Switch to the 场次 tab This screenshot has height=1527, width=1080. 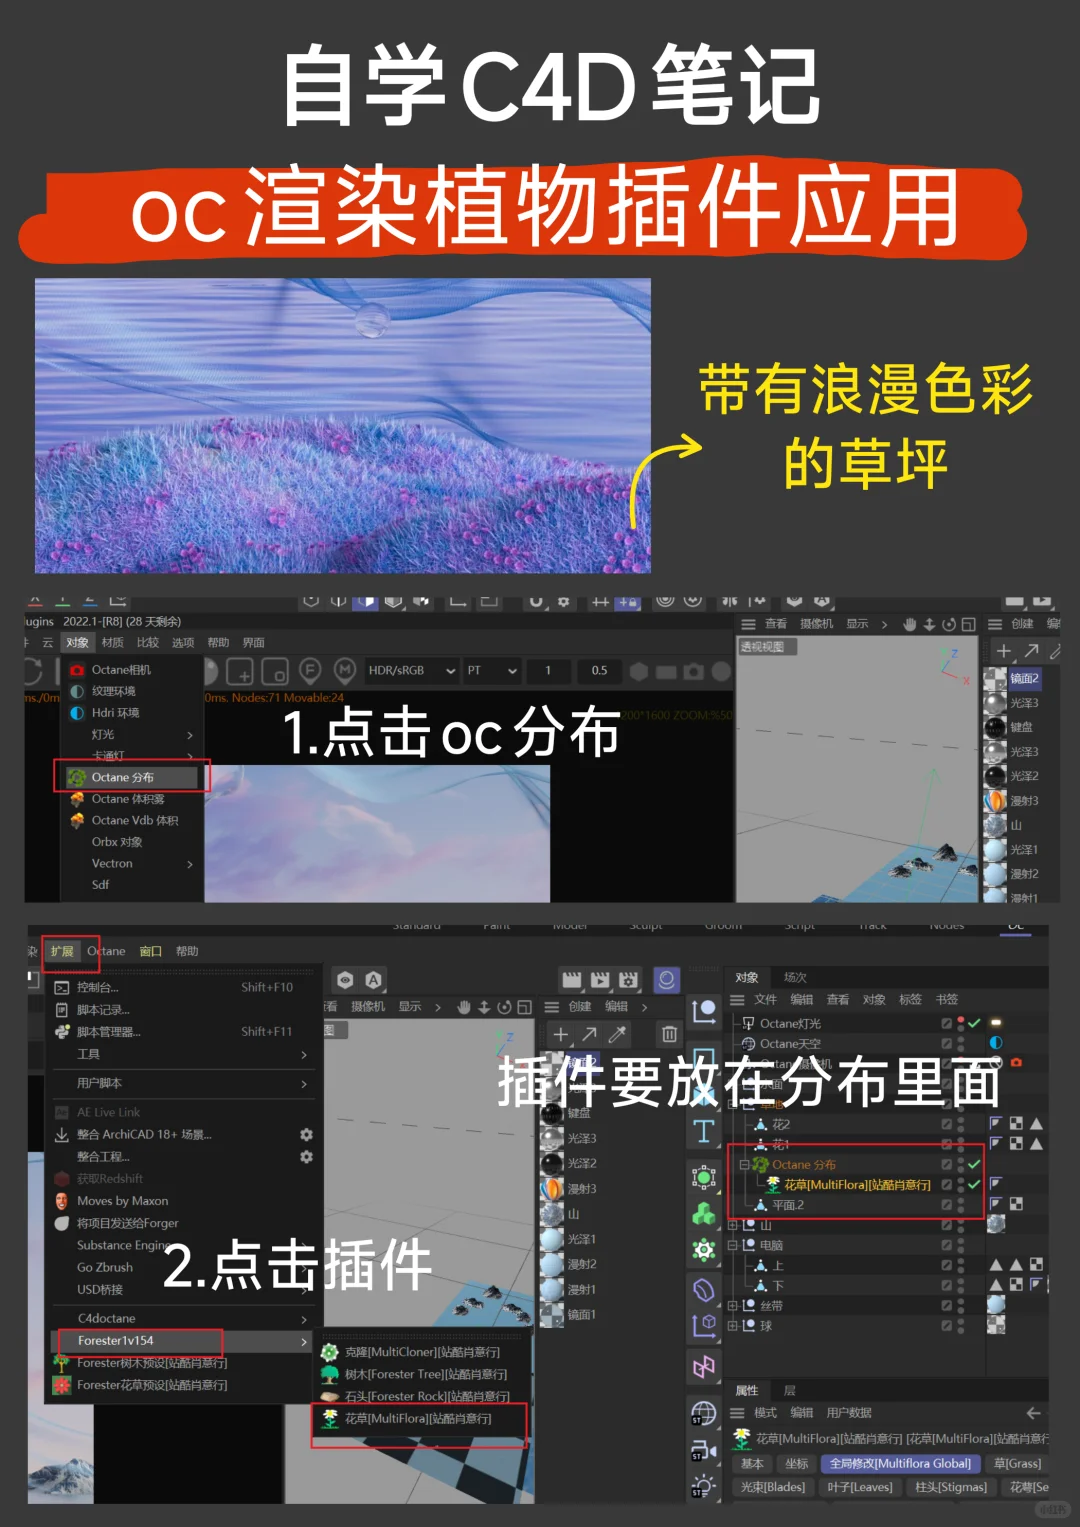[796, 978]
